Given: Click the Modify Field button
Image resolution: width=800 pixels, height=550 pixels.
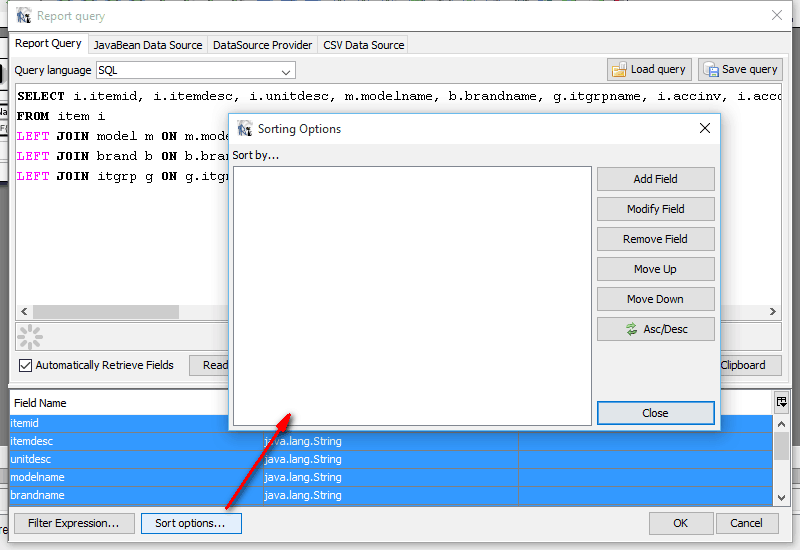Looking at the screenshot, I should pos(655,209).
